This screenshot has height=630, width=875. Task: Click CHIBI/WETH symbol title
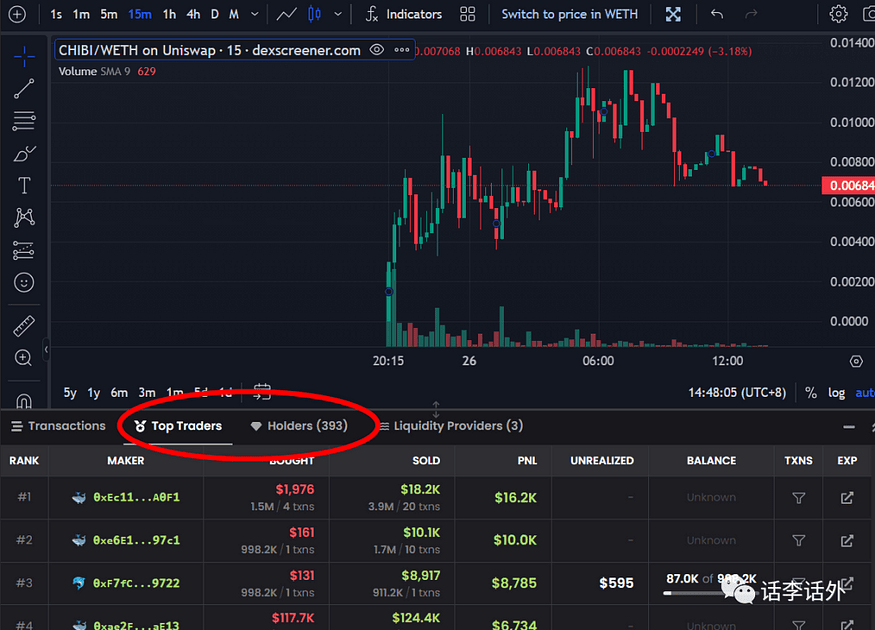click(209, 50)
